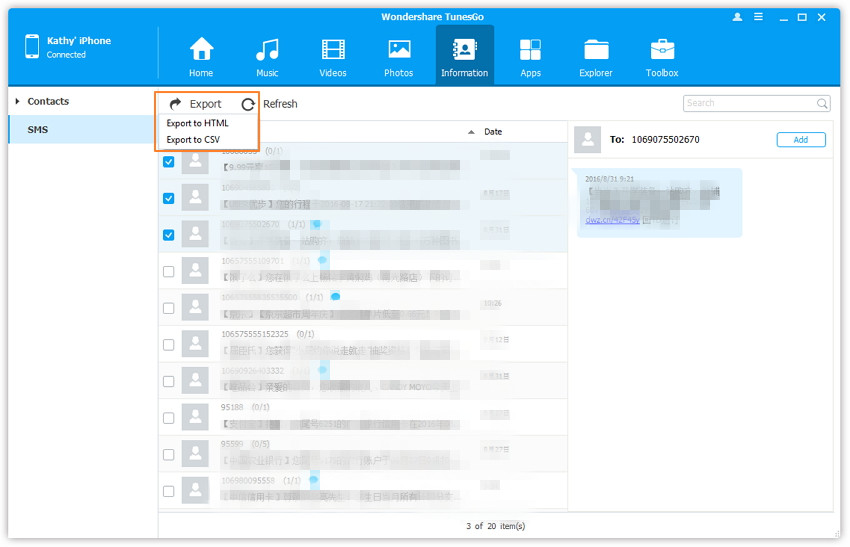
Task: Check the 95188 conversation checkbox
Action: pos(168,417)
